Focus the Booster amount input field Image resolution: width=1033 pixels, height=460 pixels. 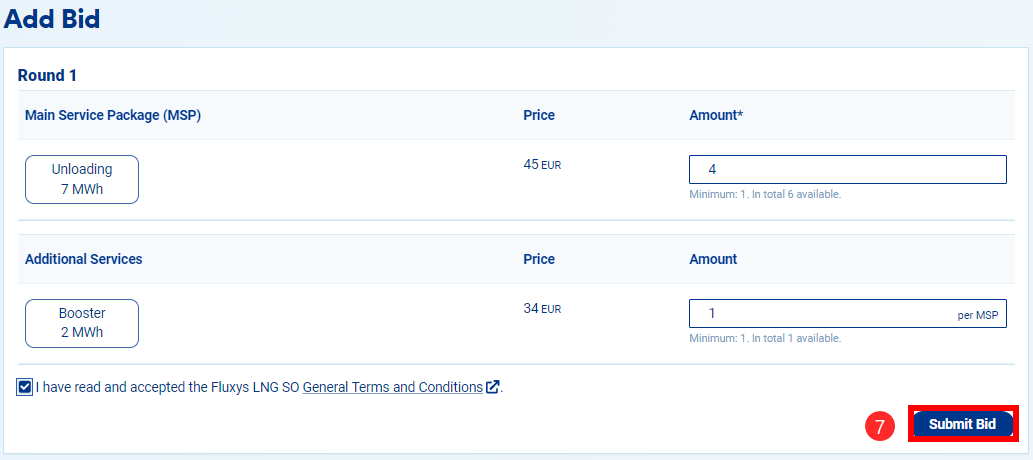[820, 314]
